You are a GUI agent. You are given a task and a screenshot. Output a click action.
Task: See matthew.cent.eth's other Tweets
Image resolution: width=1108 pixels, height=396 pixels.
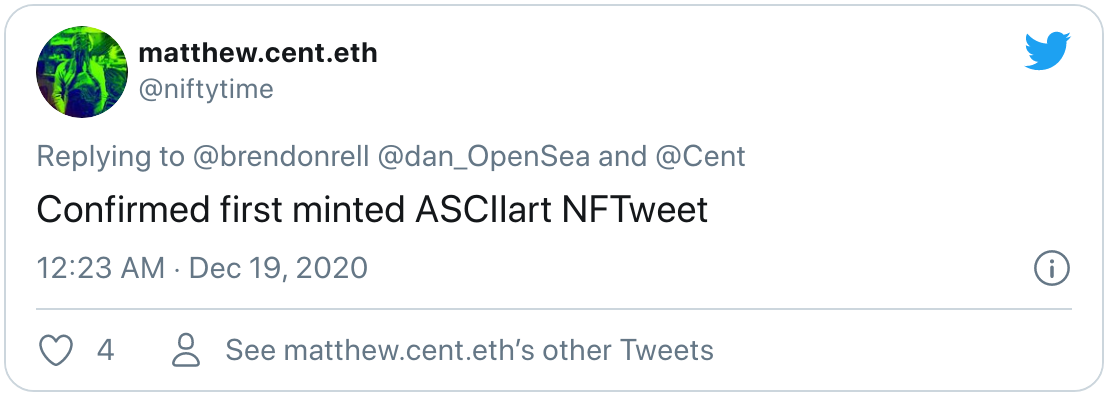[x=469, y=350]
